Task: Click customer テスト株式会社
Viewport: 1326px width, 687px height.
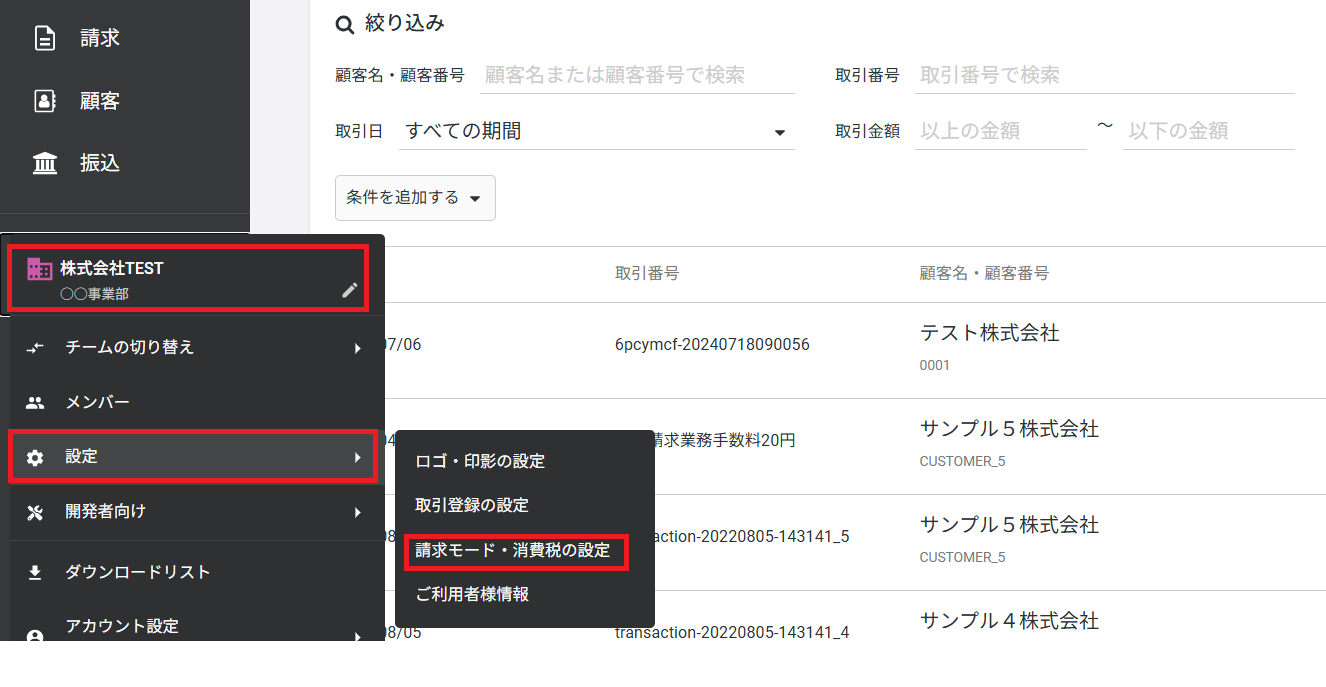Action: (x=989, y=334)
